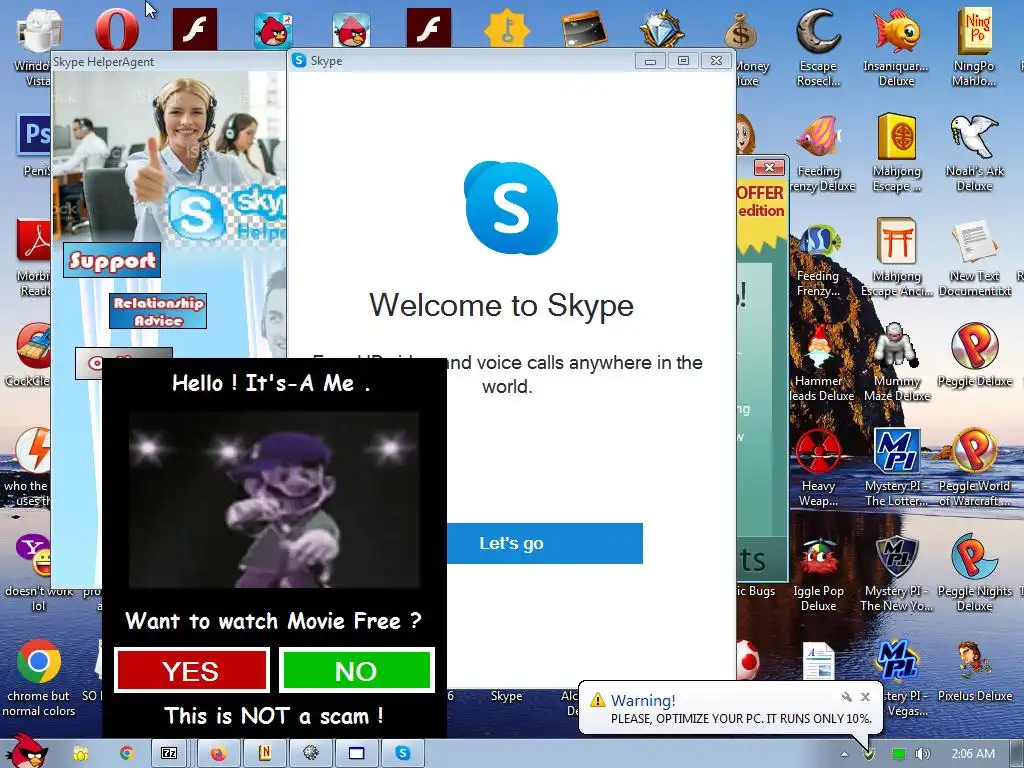Click the Angry Birds start button
The width and height of the screenshot is (1024, 768).
click(27, 751)
